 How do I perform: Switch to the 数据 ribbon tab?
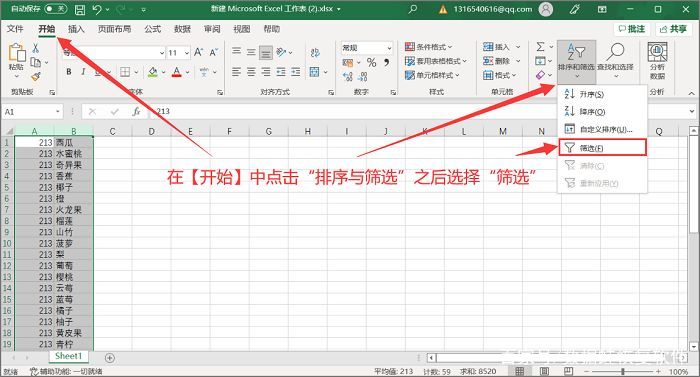click(182, 29)
